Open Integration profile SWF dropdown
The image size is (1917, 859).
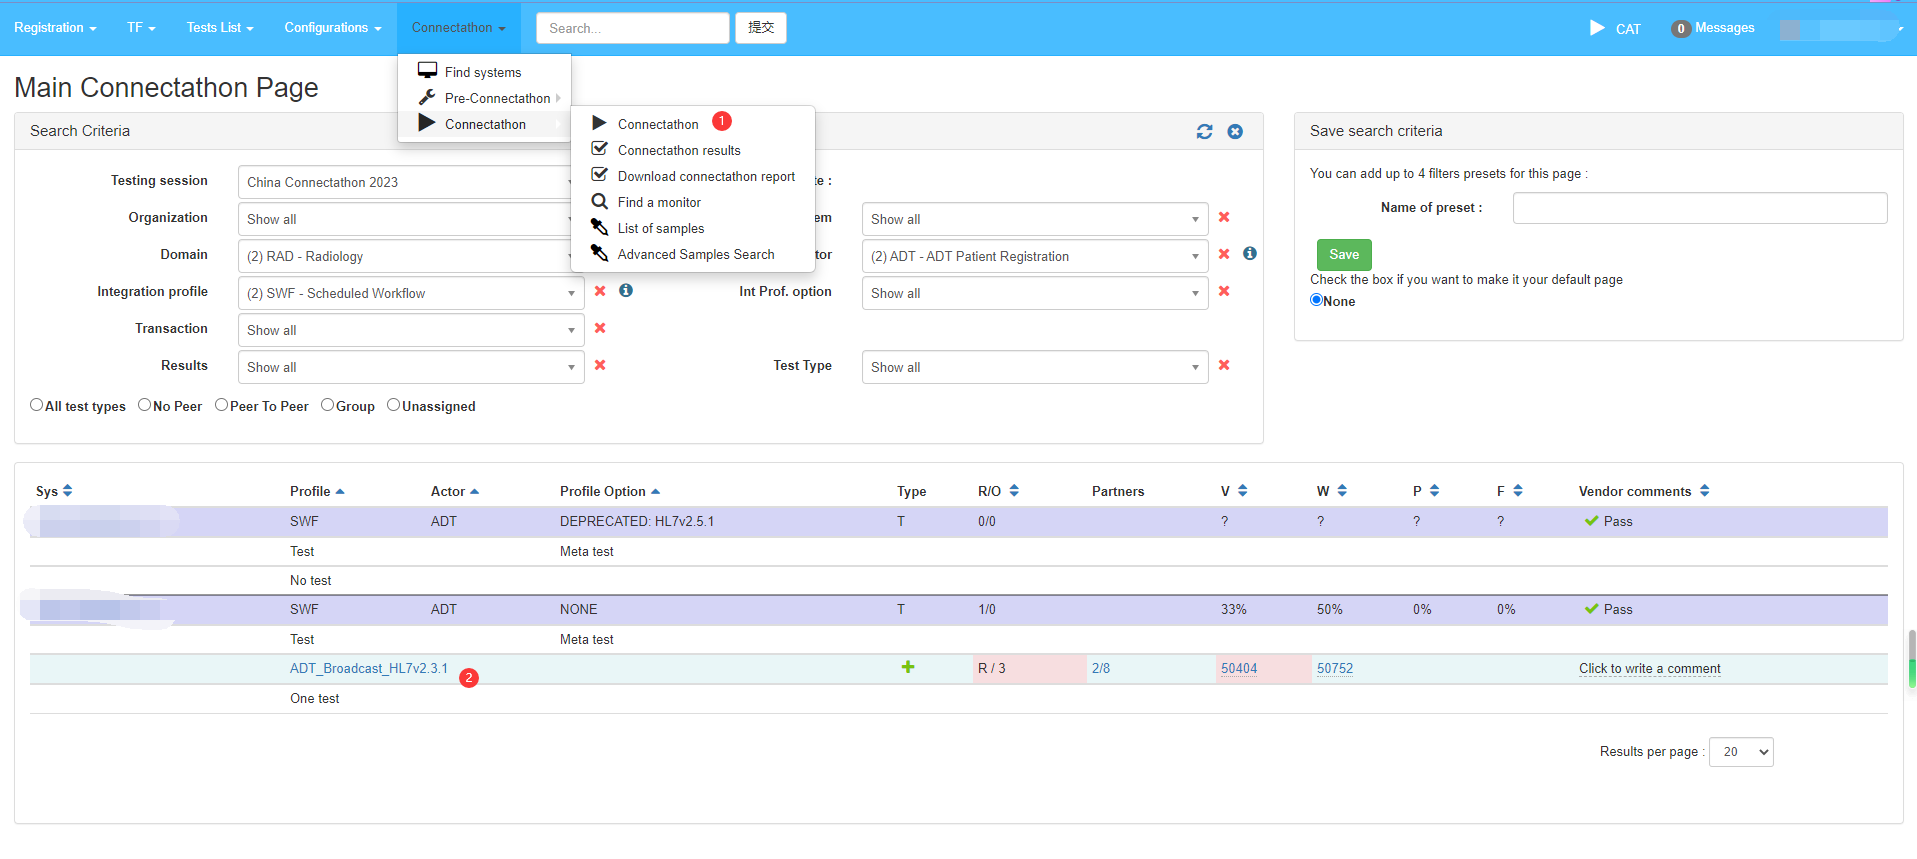411,293
